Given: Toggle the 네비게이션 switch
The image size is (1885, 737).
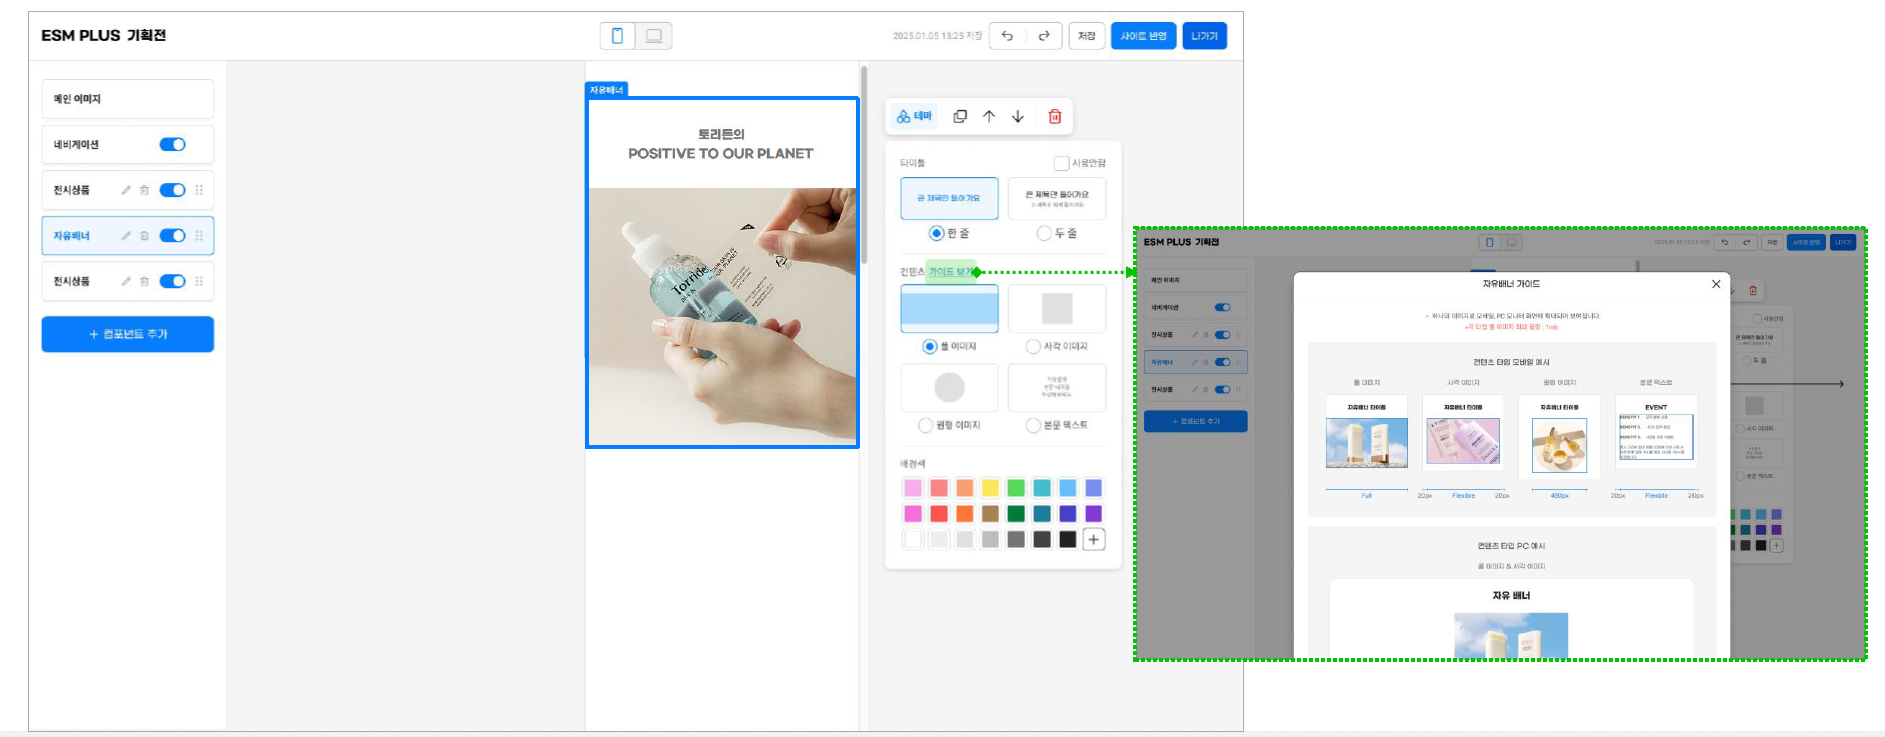Looking at the screenshot, I should click(x=172, y=144).
